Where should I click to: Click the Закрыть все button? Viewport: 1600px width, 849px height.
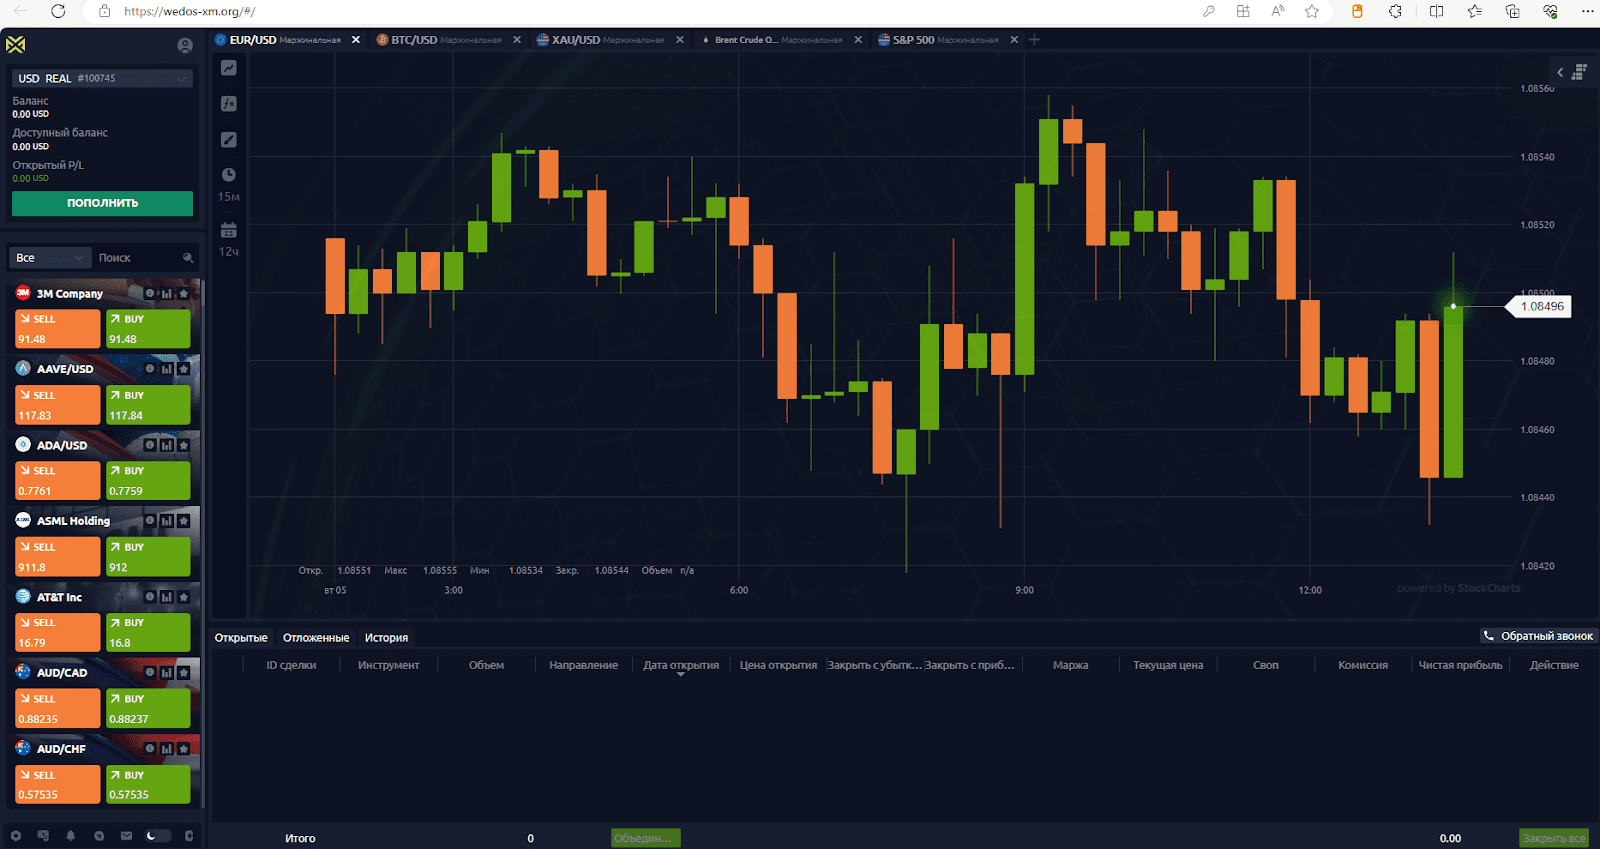(x=1554, y=838)
